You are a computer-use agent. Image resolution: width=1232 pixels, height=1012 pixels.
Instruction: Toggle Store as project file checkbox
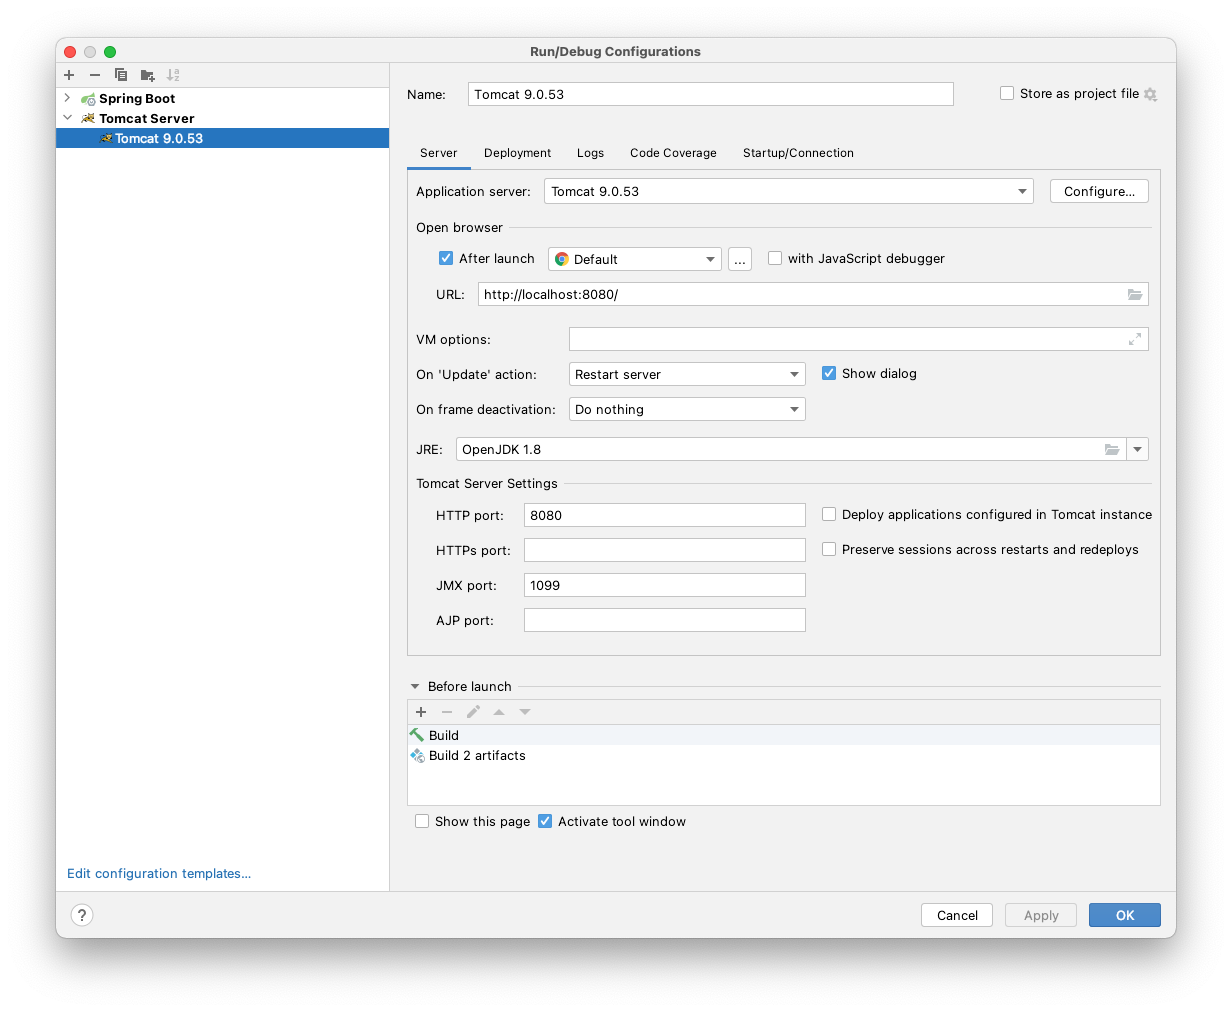coord(1007,93)
